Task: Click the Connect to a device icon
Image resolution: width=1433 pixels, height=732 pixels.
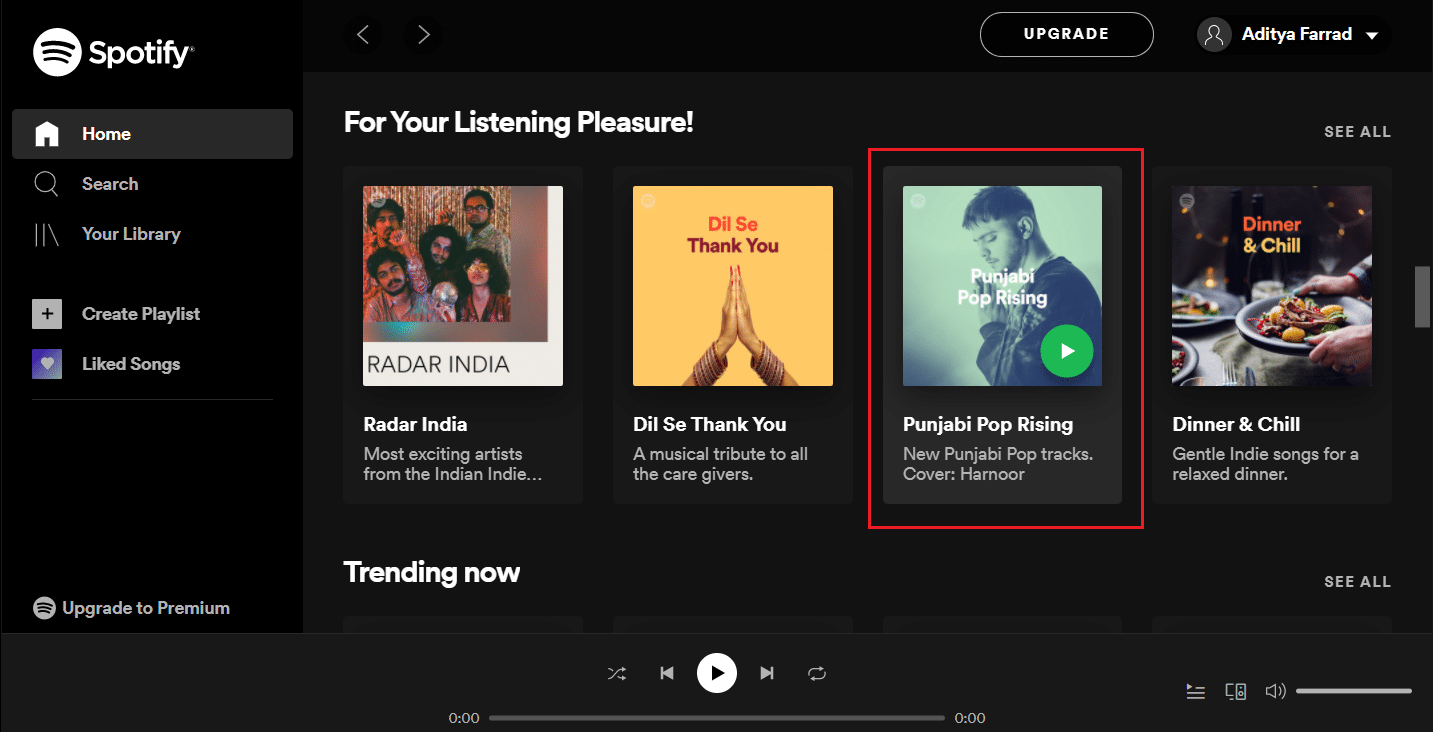Action: pos(1235,690)
